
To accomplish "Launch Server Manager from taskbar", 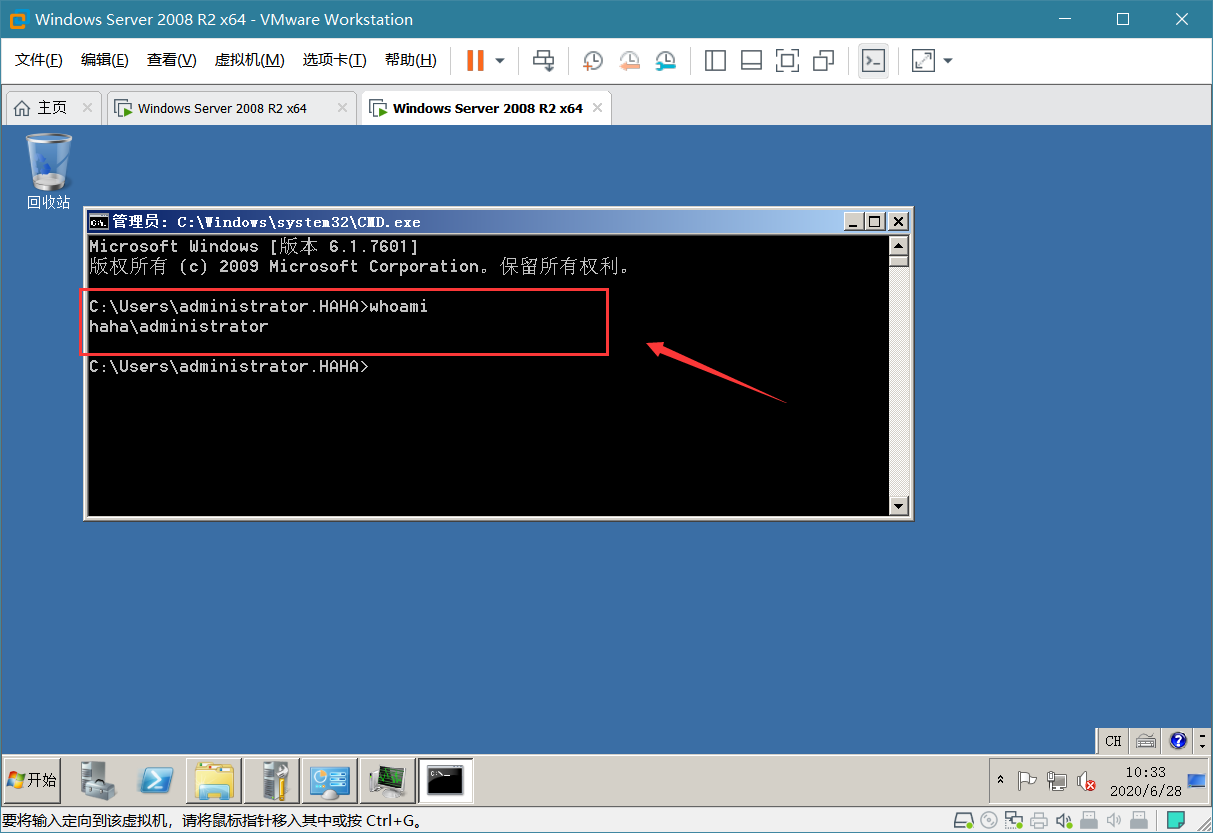I will coord(99,781).
